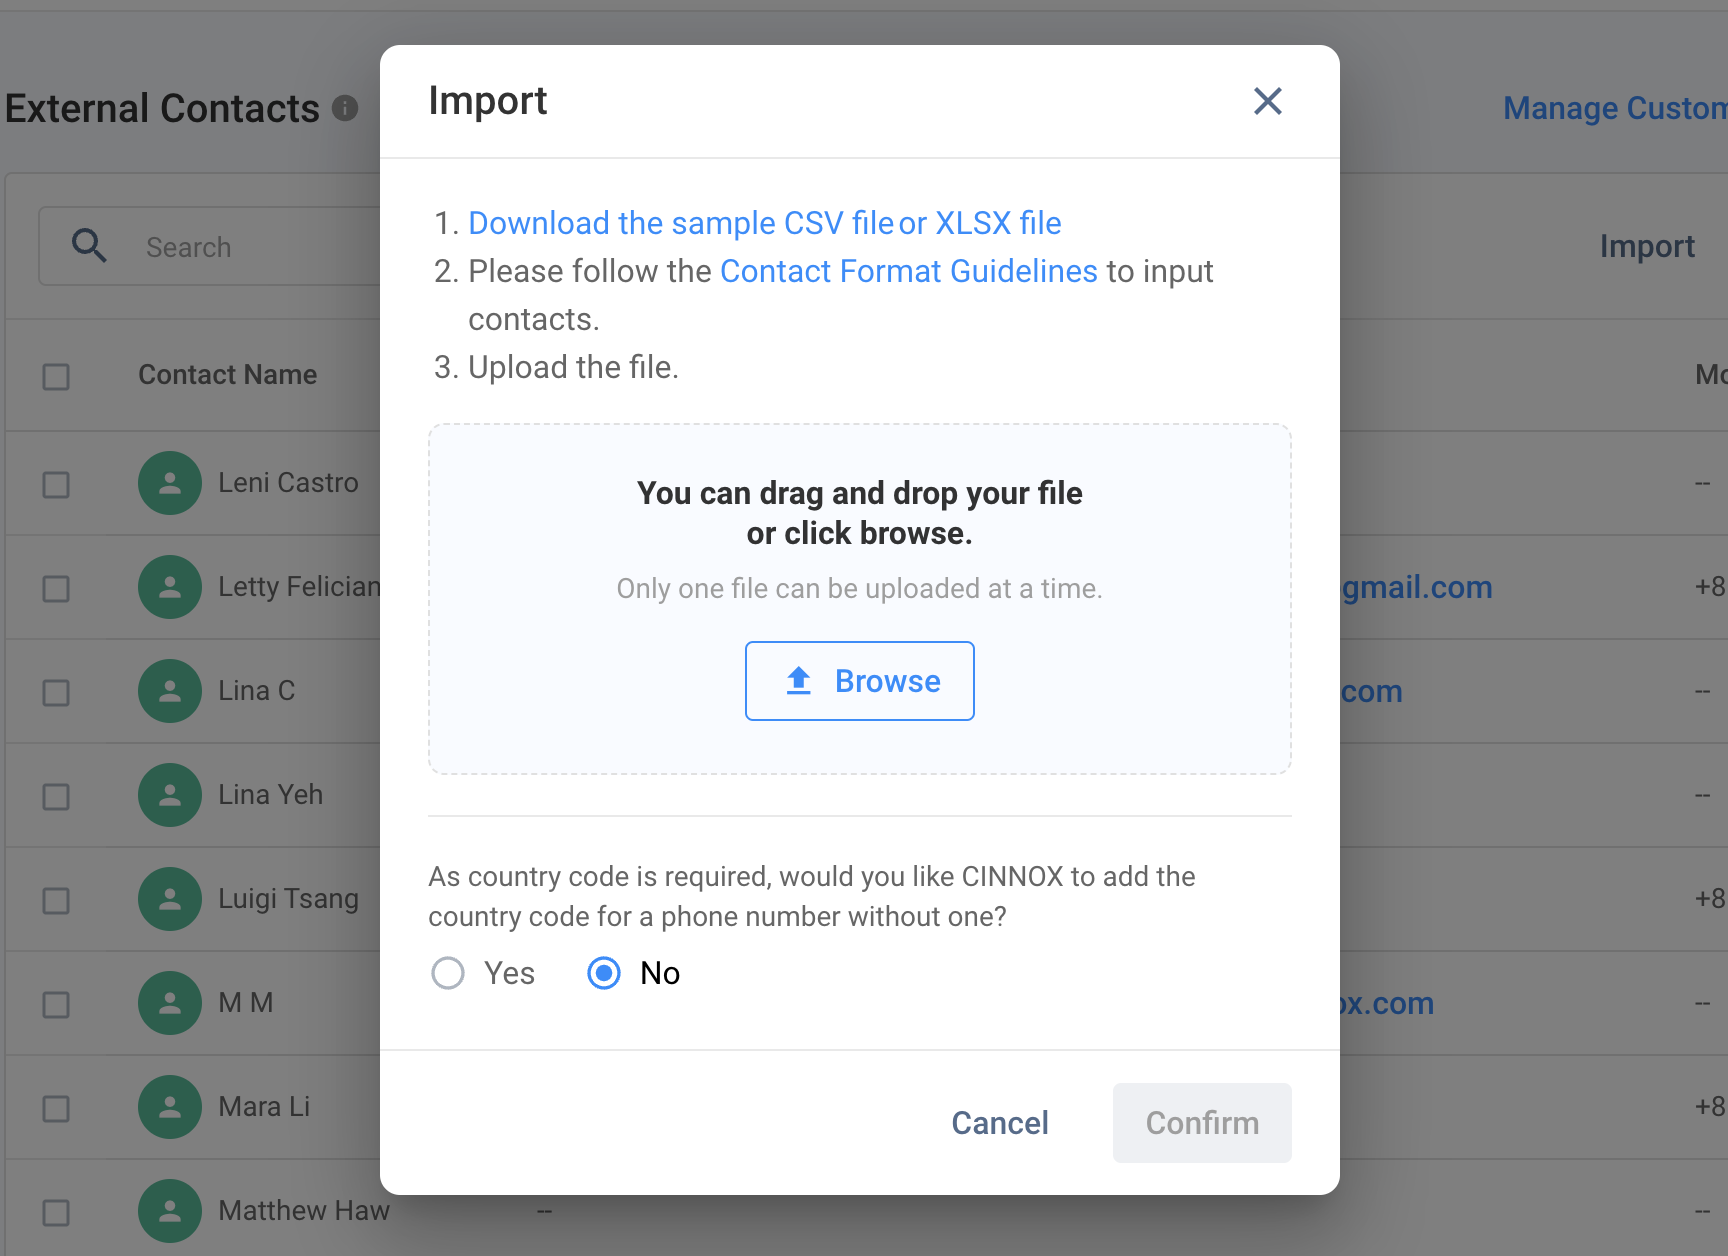This screenshot has height=1256, width=1728.
Task: Click Mara Li's avatar icon
Action: 170,1107
